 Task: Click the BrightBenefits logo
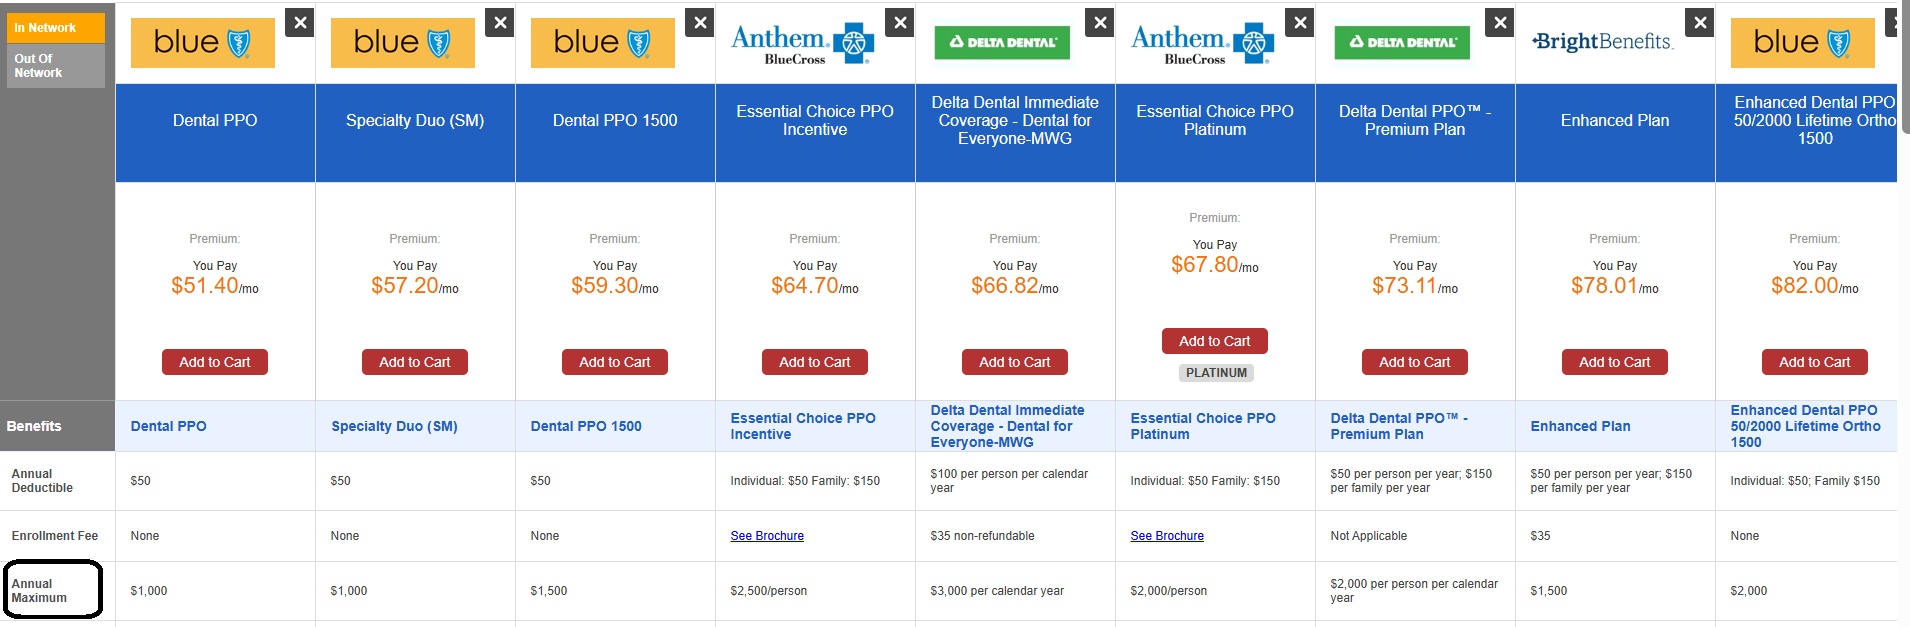(x=1603, y=42)
